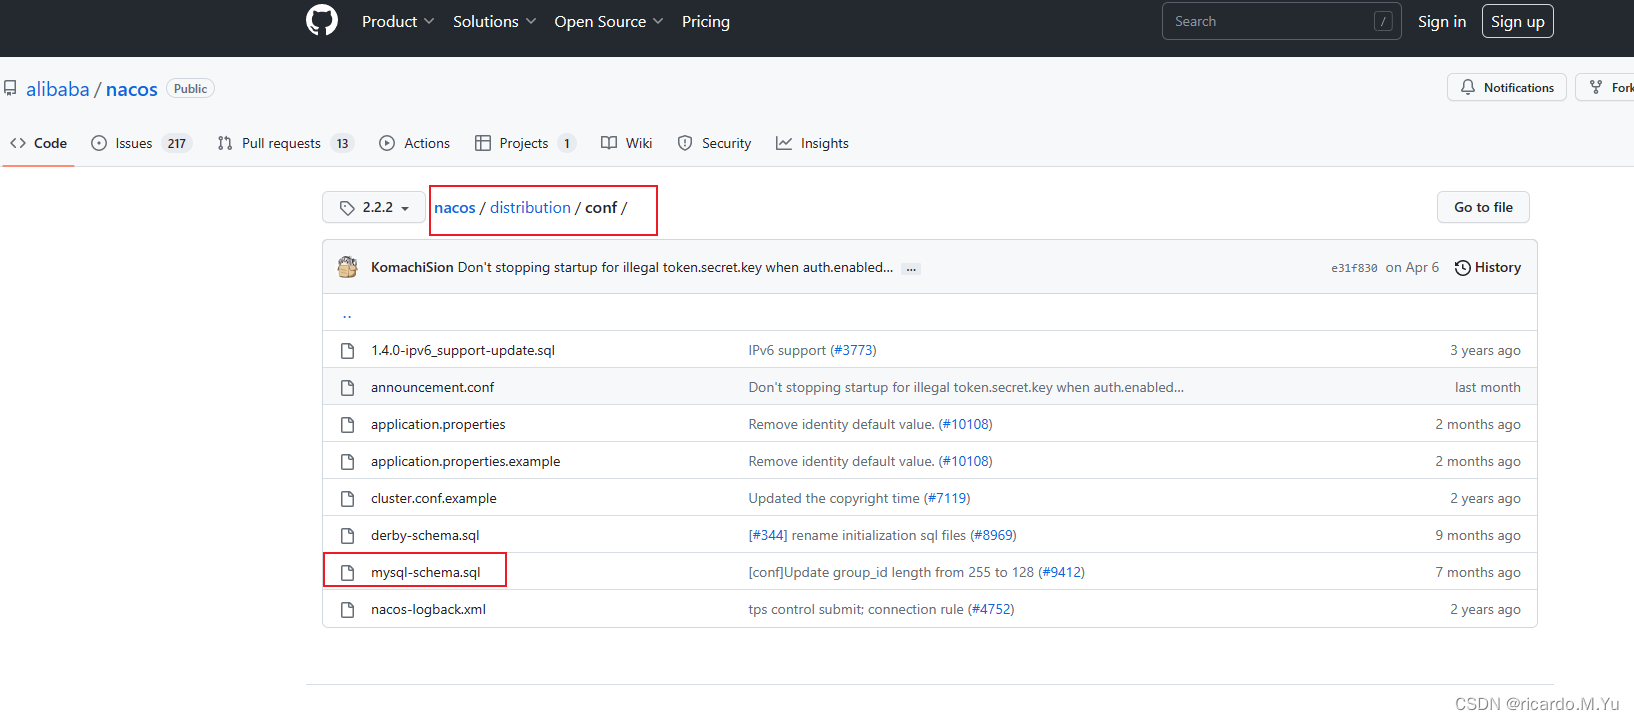
Task: Click the file icon beside mysql-schema.sql
Action: (x=347, y=572)
